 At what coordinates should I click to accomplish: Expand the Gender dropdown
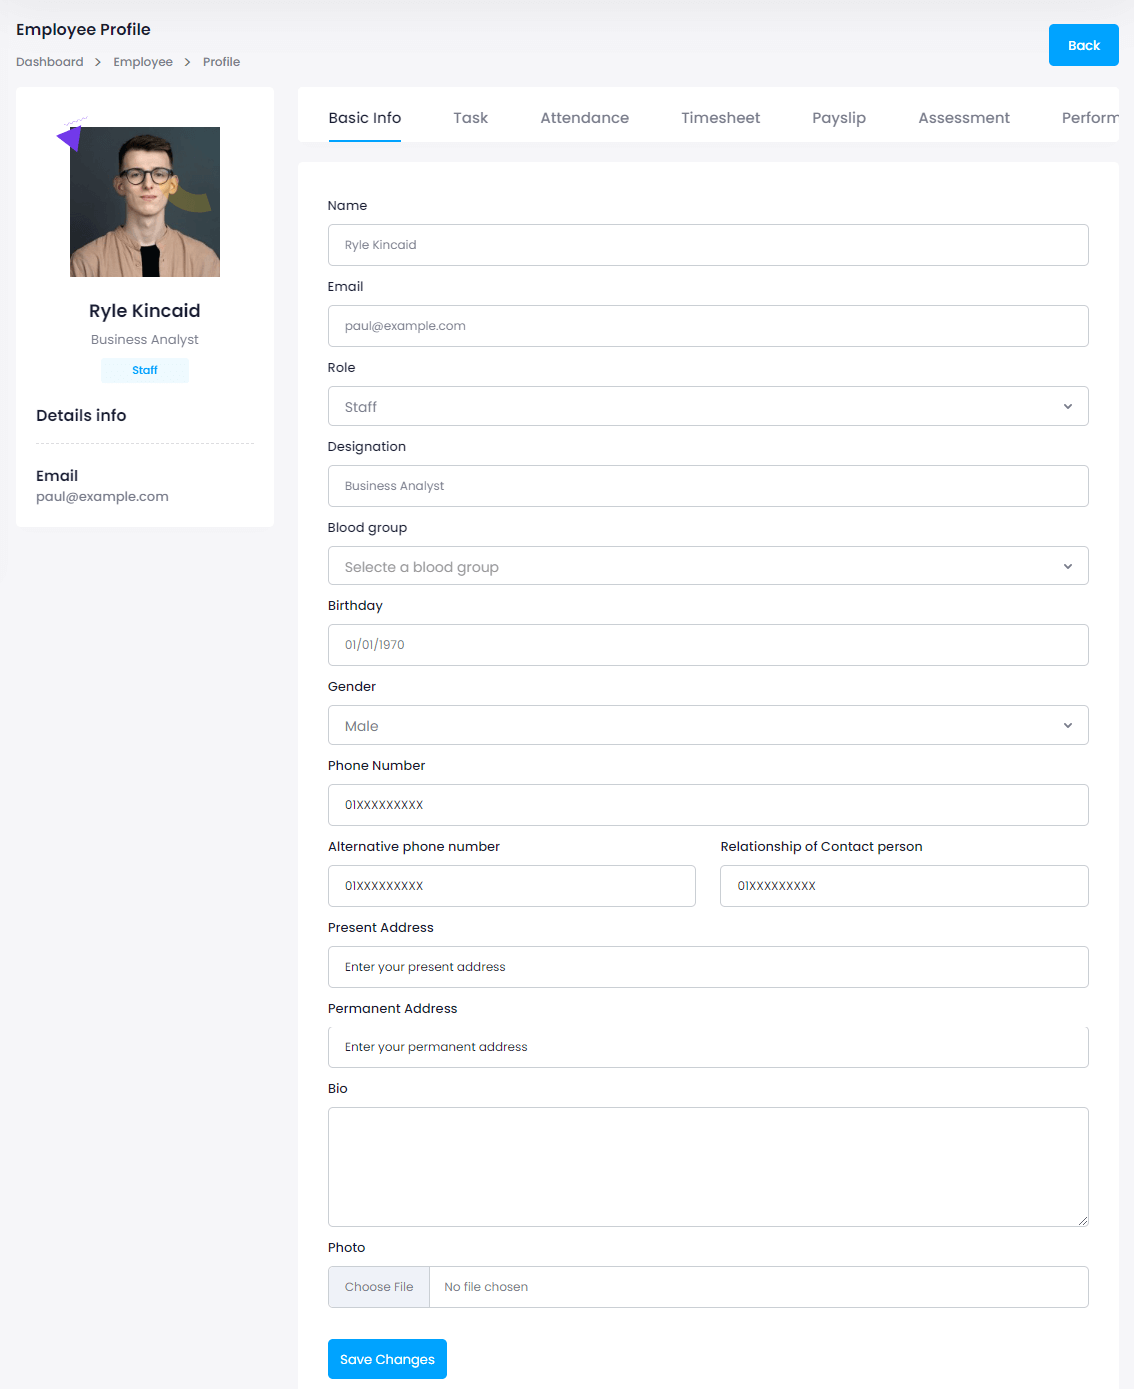point(707,725)
